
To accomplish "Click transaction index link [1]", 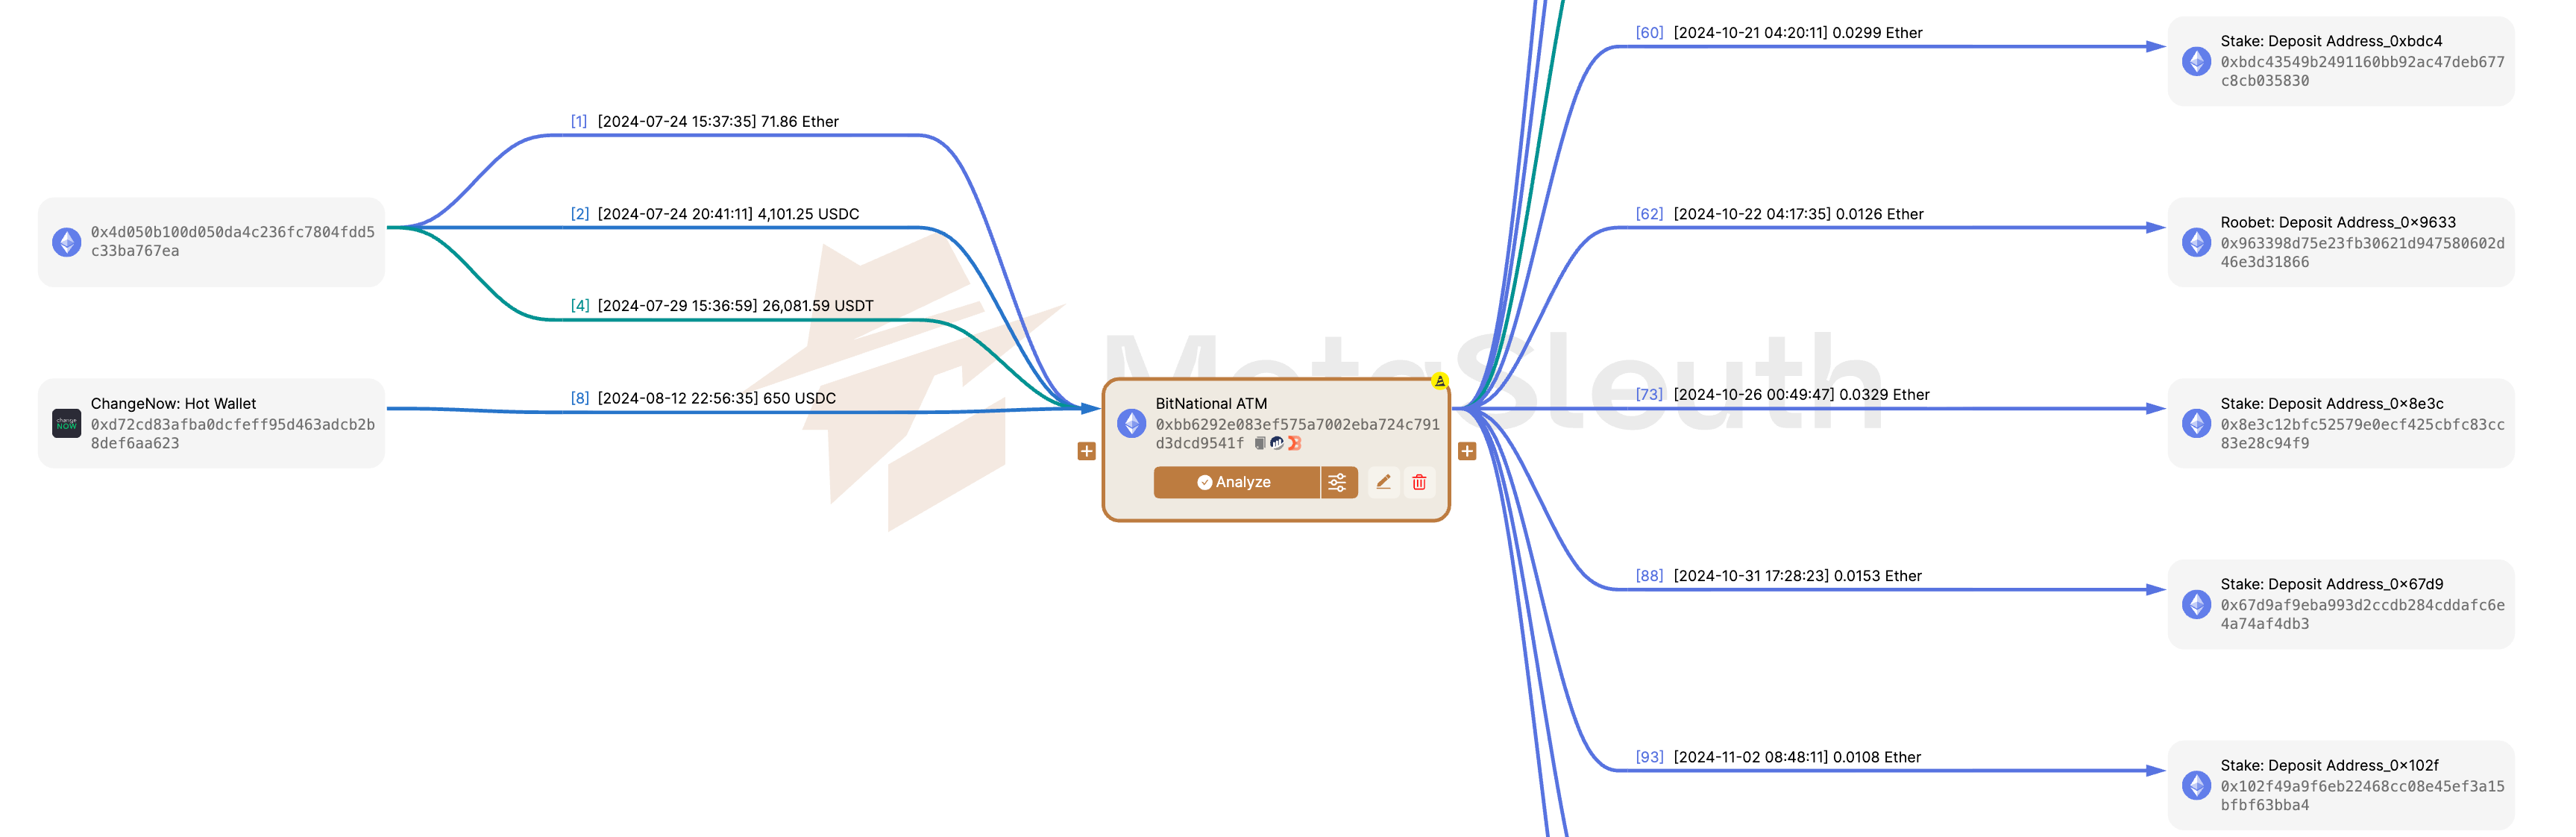I will point(578,122).
